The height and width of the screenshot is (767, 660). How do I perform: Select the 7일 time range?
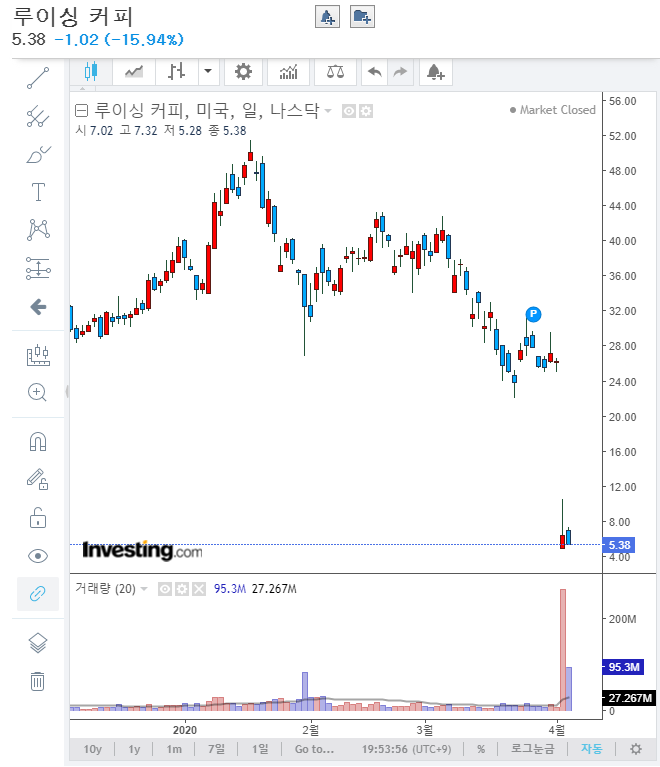(x=216, y=749)
